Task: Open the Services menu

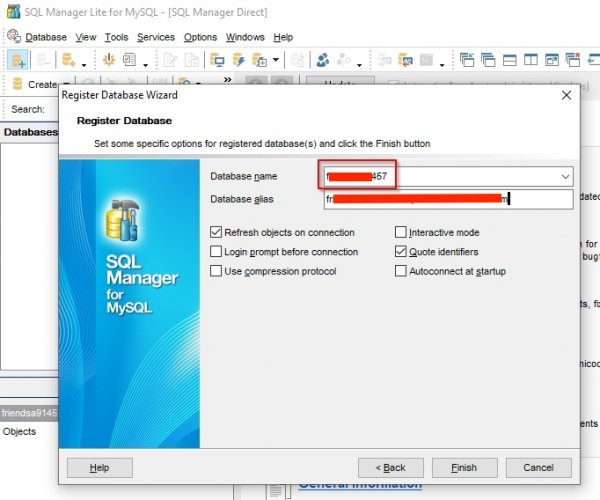Action: (155, 37)
